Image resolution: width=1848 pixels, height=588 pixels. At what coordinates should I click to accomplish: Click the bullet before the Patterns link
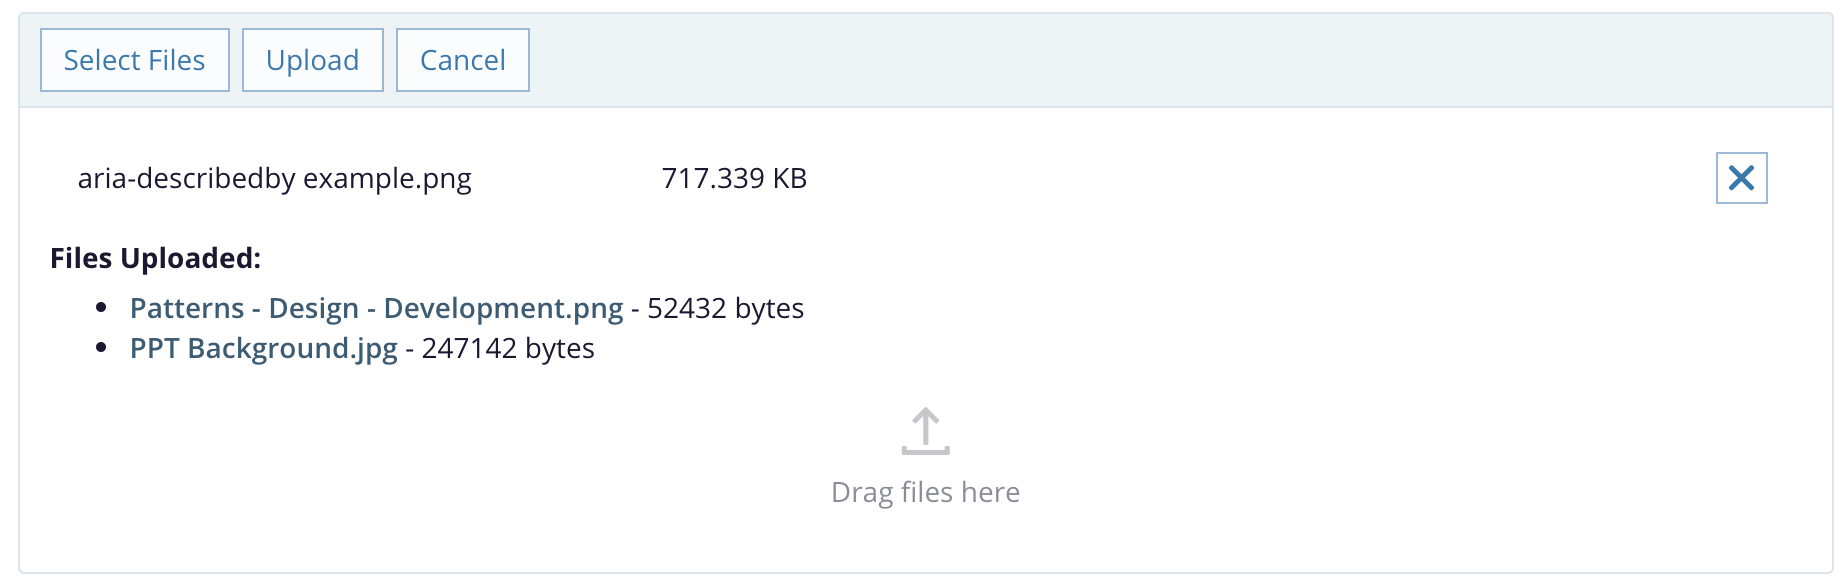coord(101,308)
